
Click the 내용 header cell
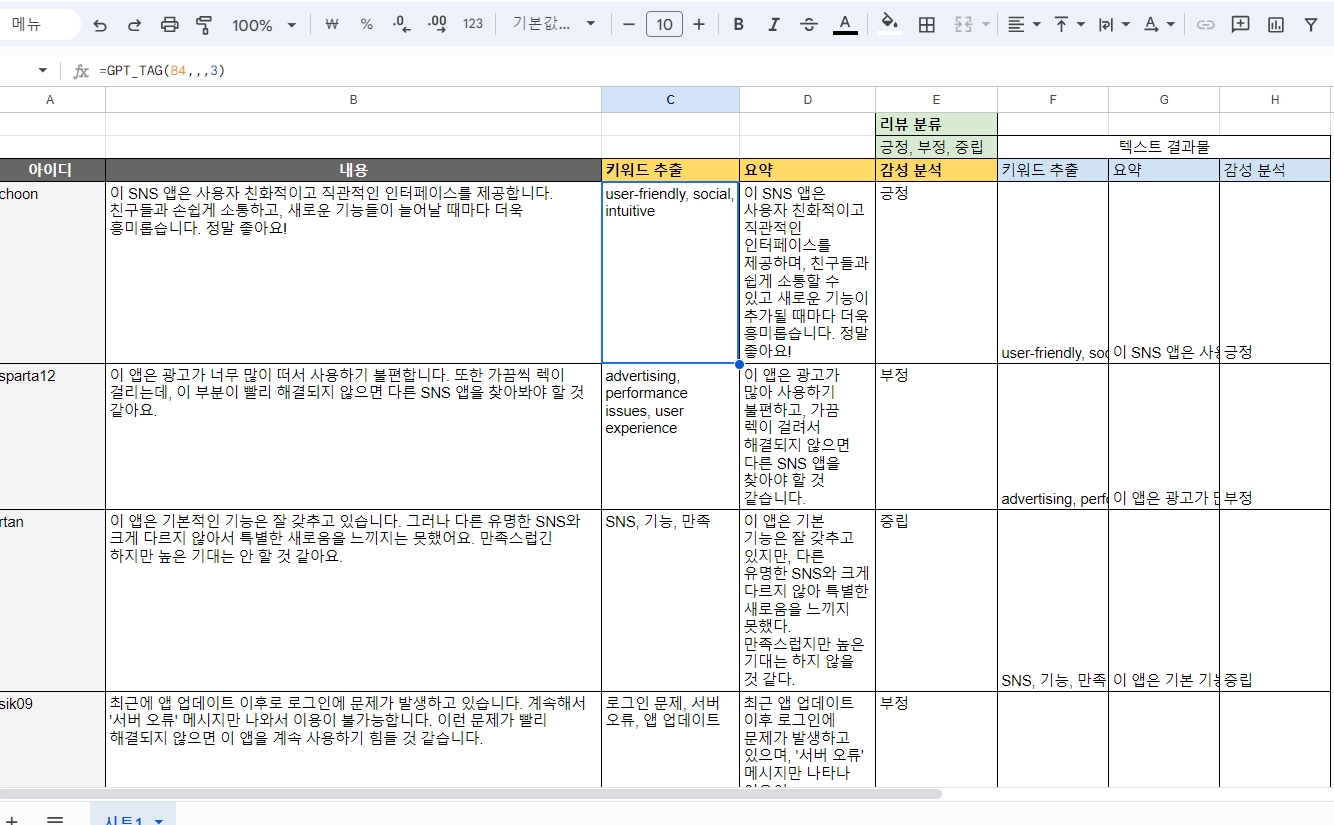[353, 170]
